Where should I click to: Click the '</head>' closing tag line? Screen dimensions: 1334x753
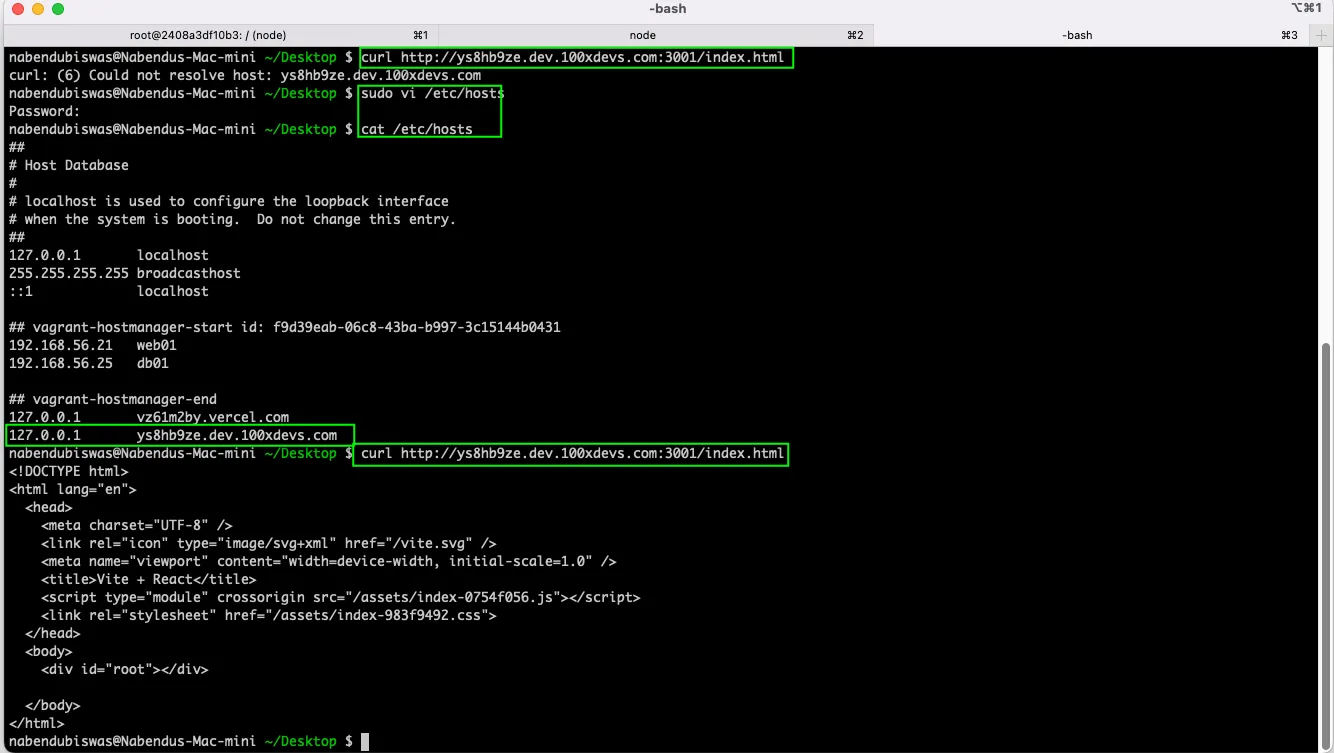(x=52, y=633)
